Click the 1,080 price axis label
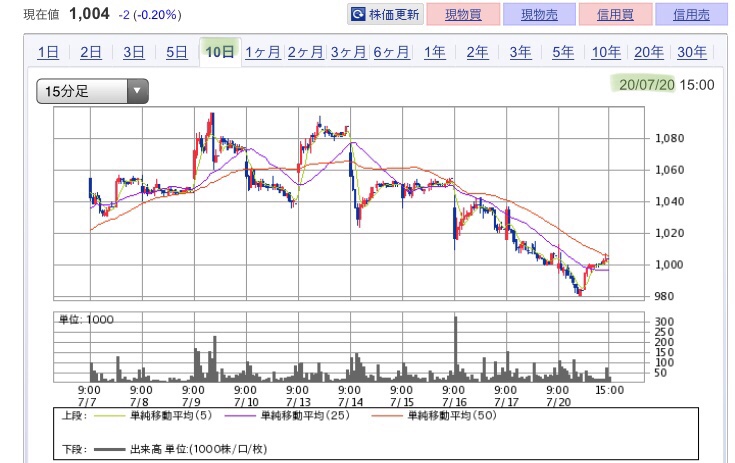 (669, 138)
